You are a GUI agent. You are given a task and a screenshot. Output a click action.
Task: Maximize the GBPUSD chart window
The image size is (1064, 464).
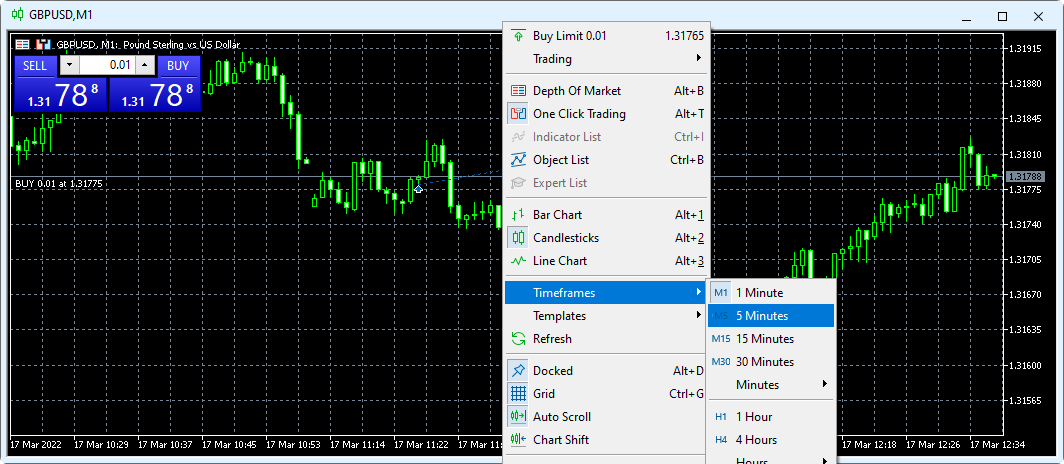(1002, 16)
